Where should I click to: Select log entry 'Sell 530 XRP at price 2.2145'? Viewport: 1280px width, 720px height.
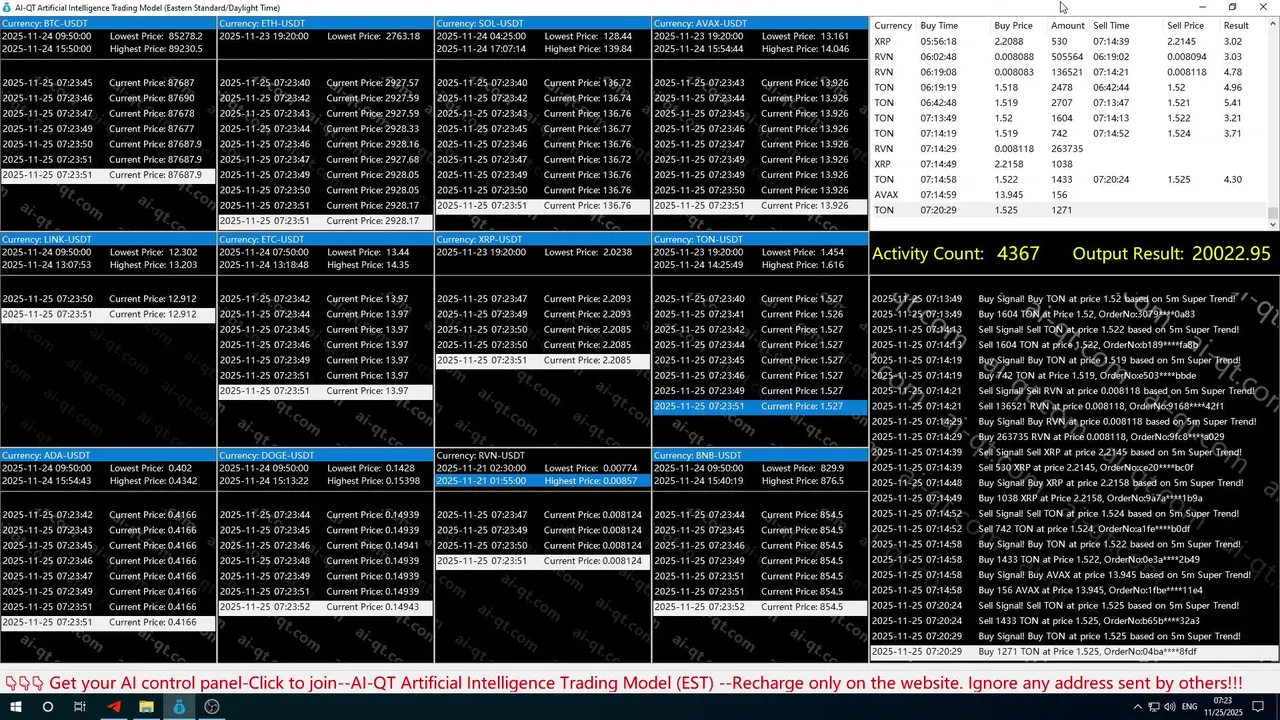tap(1074, 467)
